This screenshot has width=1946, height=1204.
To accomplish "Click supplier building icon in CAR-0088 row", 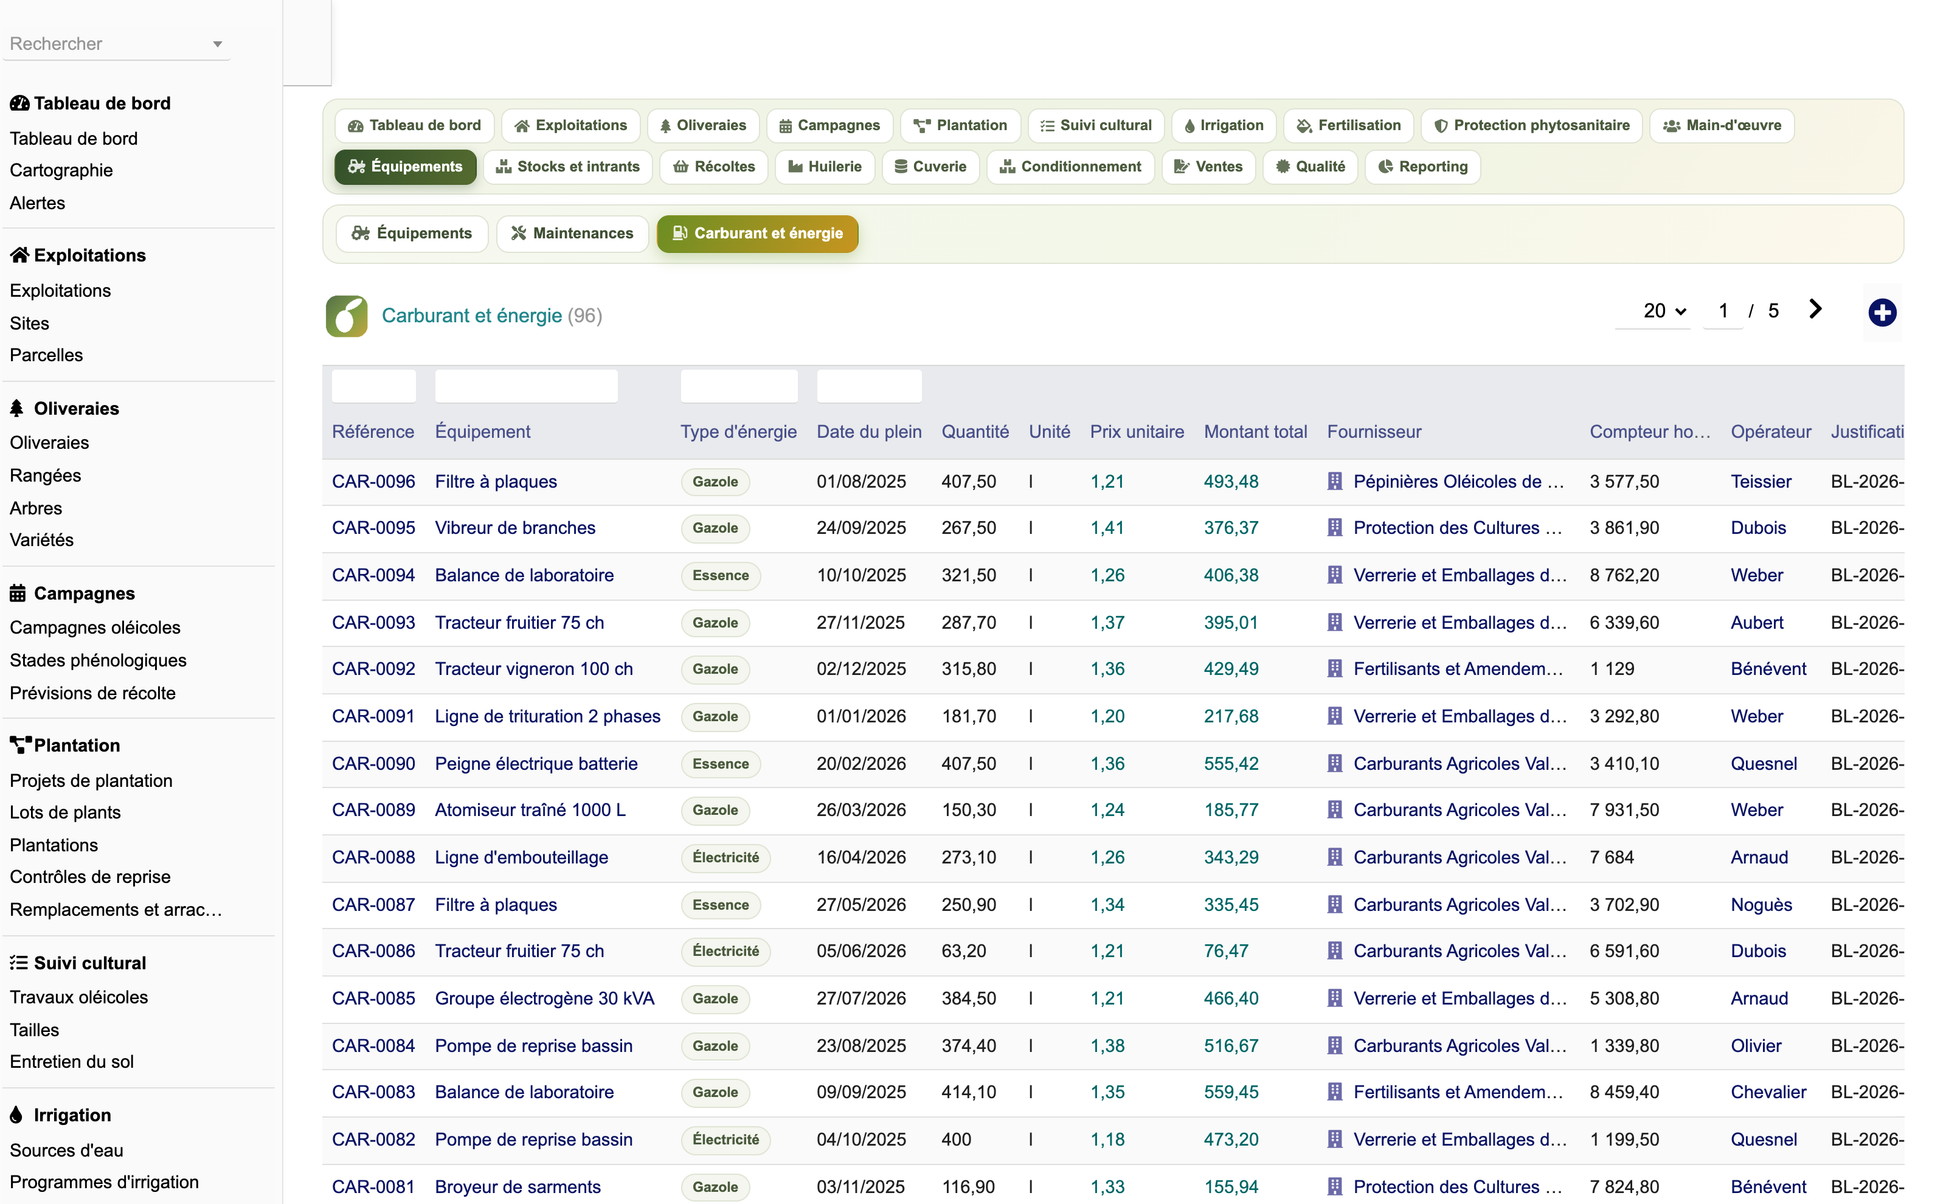I will coord(1334,857).
